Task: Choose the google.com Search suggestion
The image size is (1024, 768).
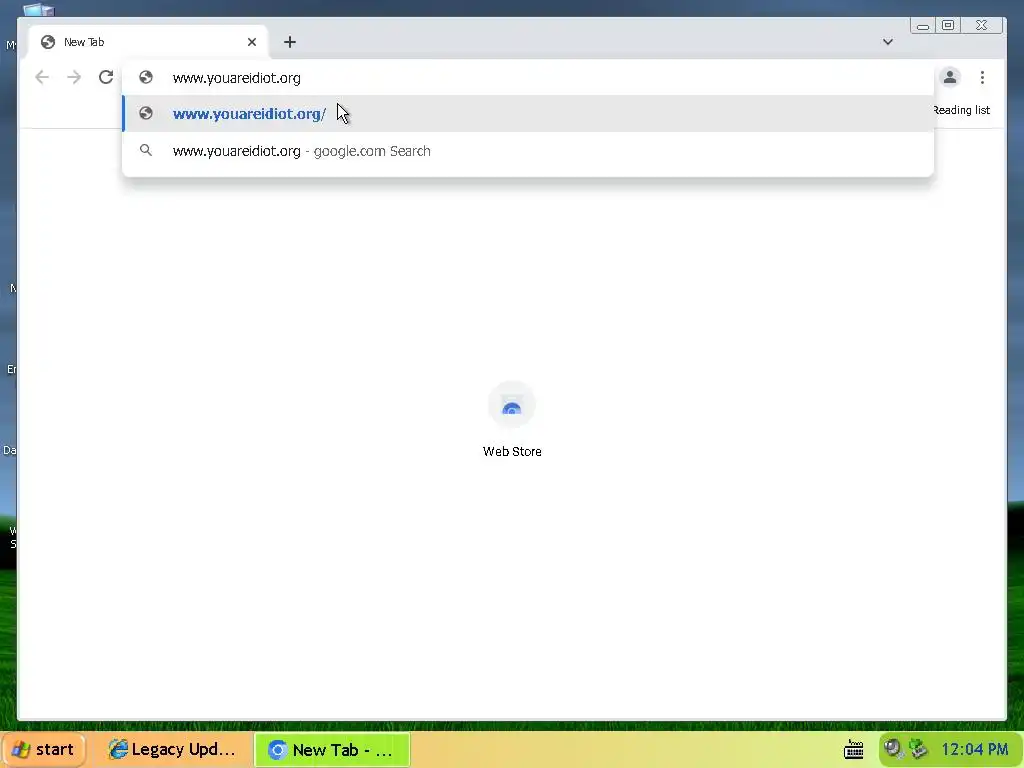Action: [x=528, y=151]
